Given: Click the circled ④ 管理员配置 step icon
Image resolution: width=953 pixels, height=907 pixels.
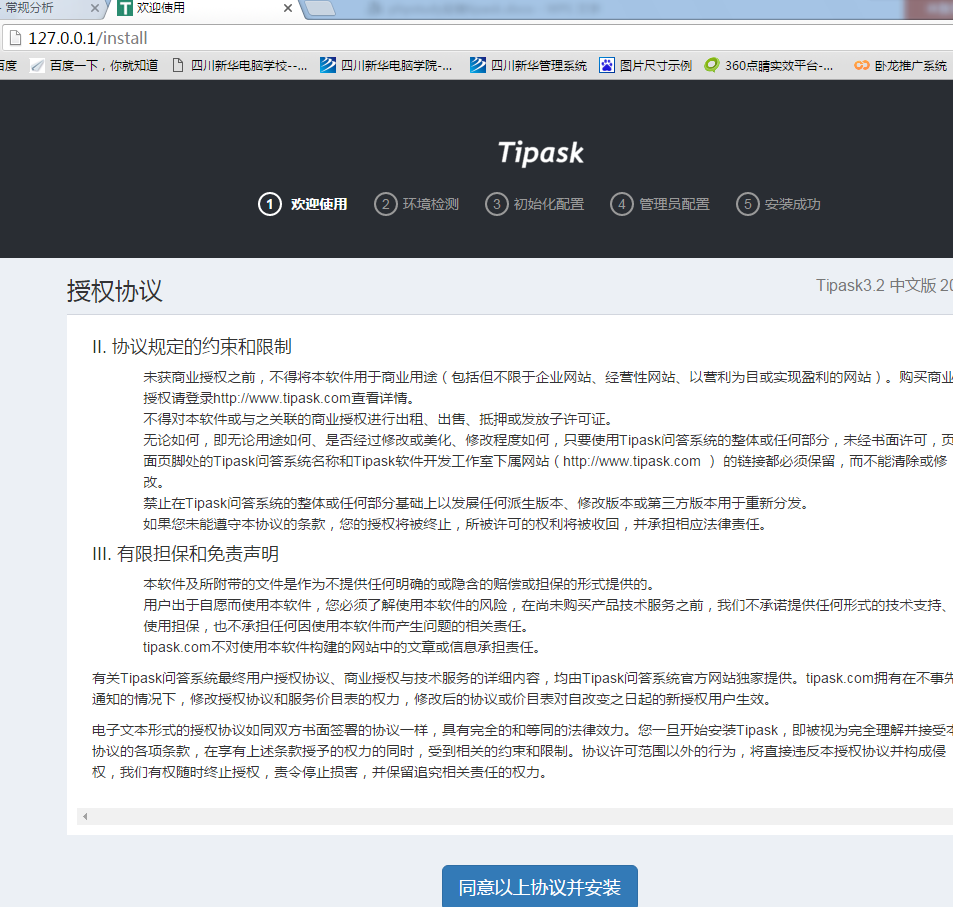Looking at the screenshot, I should [x=622, y=204].
